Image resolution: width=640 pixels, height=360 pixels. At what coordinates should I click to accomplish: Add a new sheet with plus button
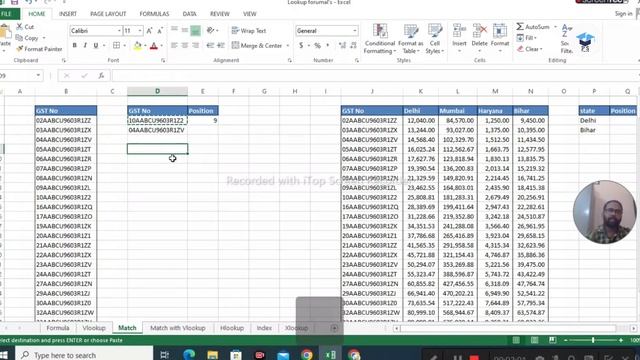point(334,328)
